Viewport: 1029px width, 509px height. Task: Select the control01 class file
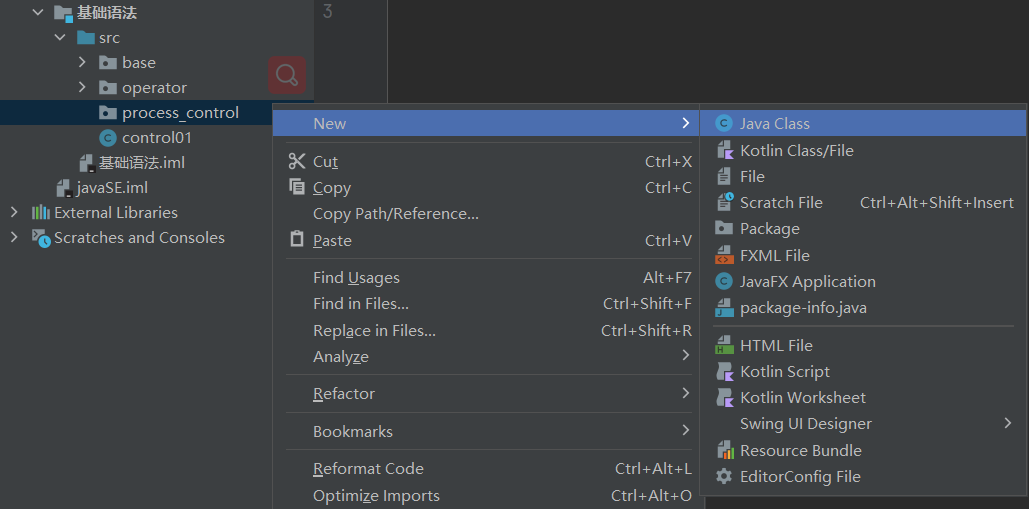[x=156, y=138]
